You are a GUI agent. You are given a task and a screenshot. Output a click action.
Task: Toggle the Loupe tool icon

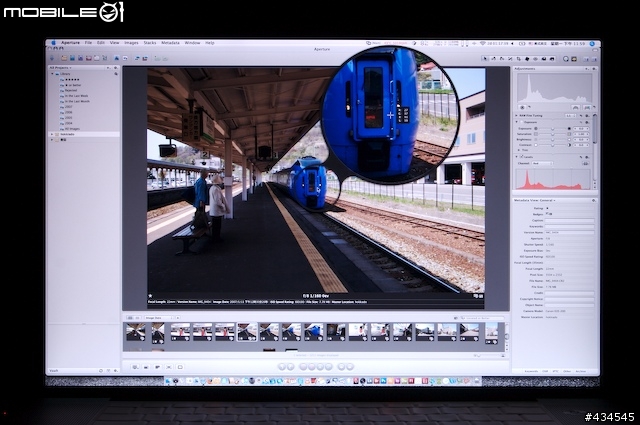coord(566,59)
